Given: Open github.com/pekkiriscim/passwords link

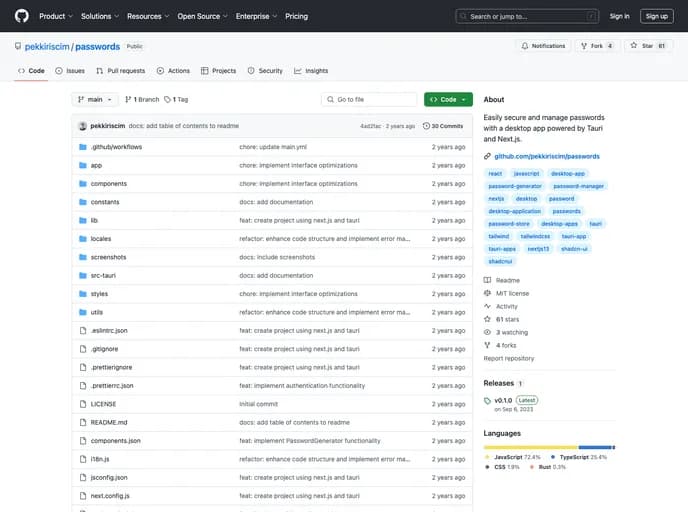Looking at the screenshot, I should (x=547, y=156).
